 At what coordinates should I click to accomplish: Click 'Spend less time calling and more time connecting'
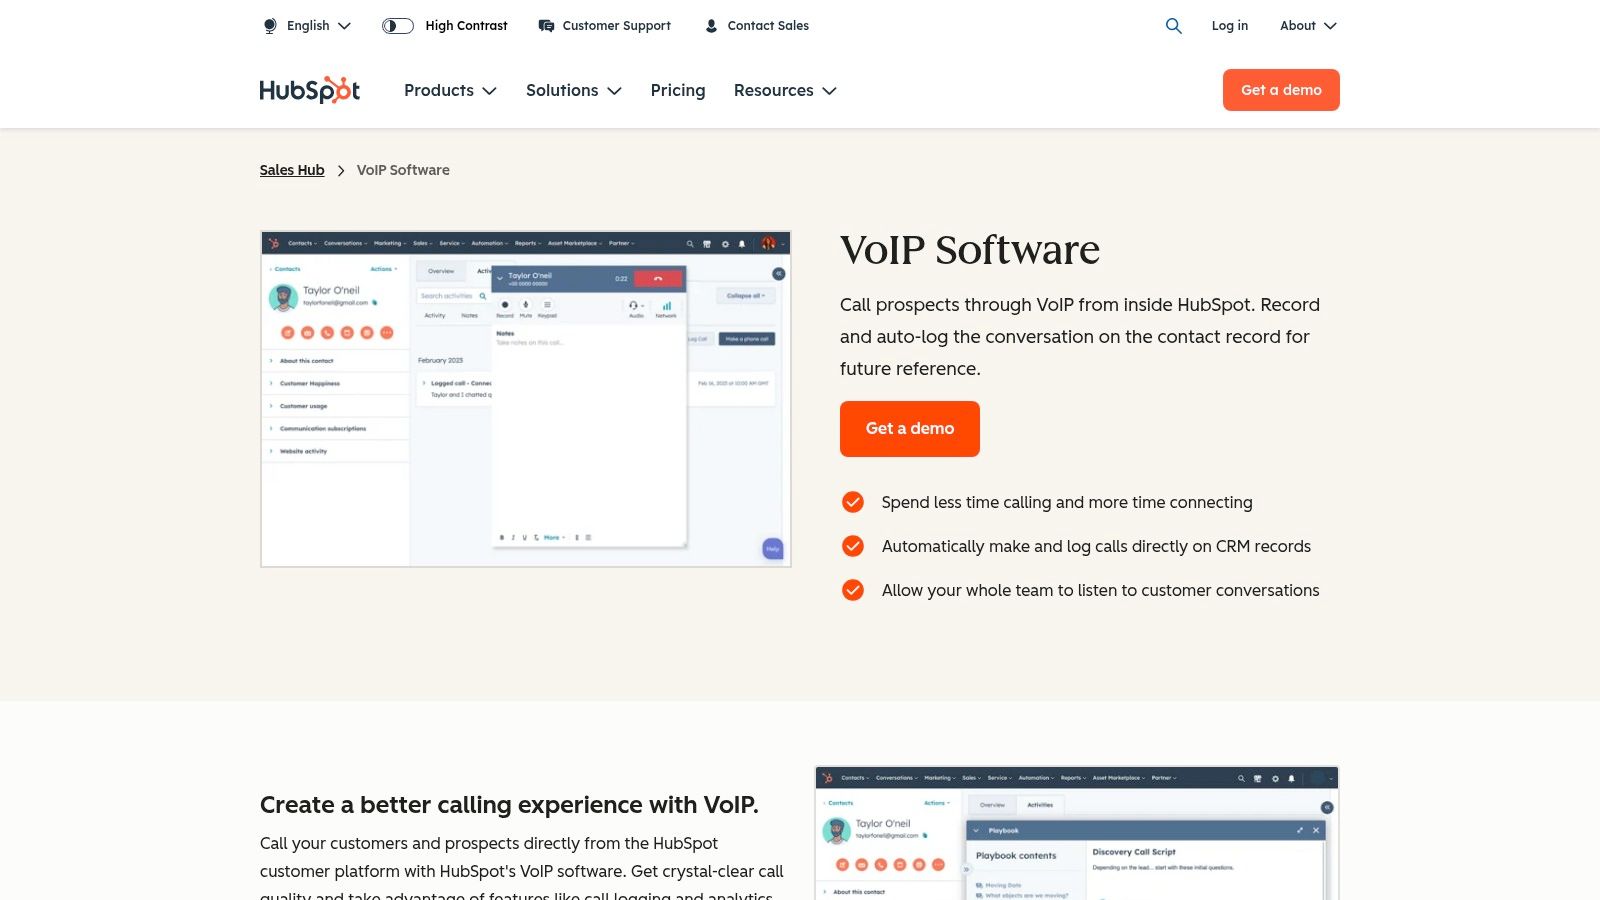(1067, 502)
